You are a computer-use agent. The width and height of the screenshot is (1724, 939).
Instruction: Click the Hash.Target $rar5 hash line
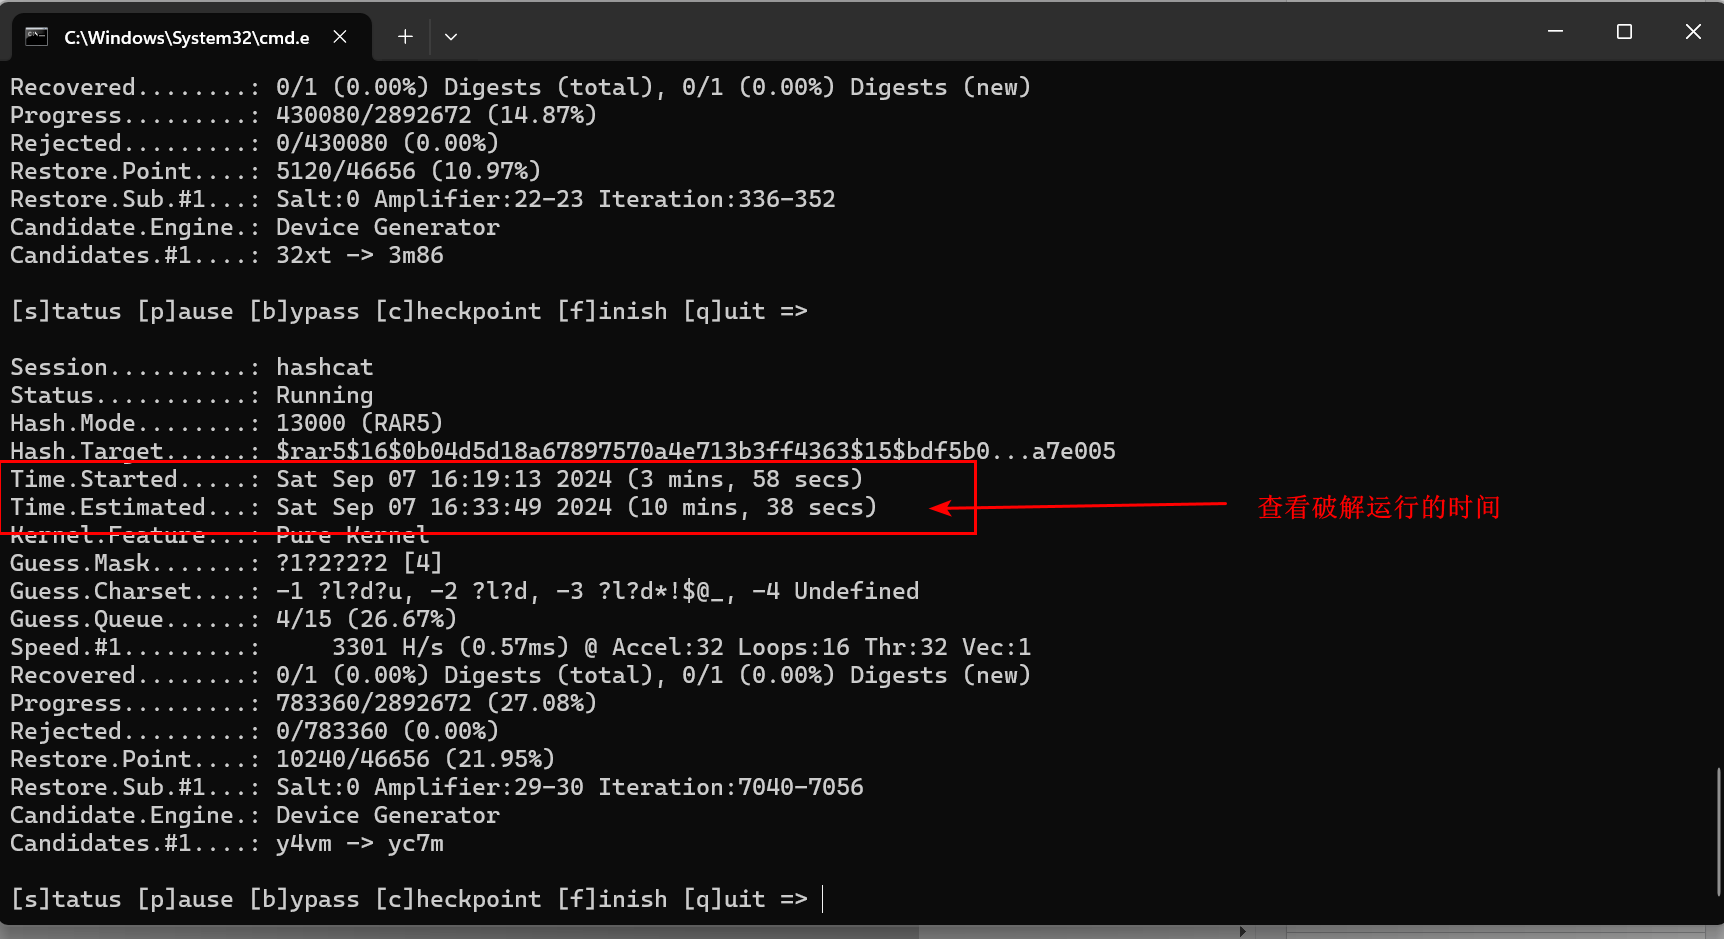coord(563,451)
